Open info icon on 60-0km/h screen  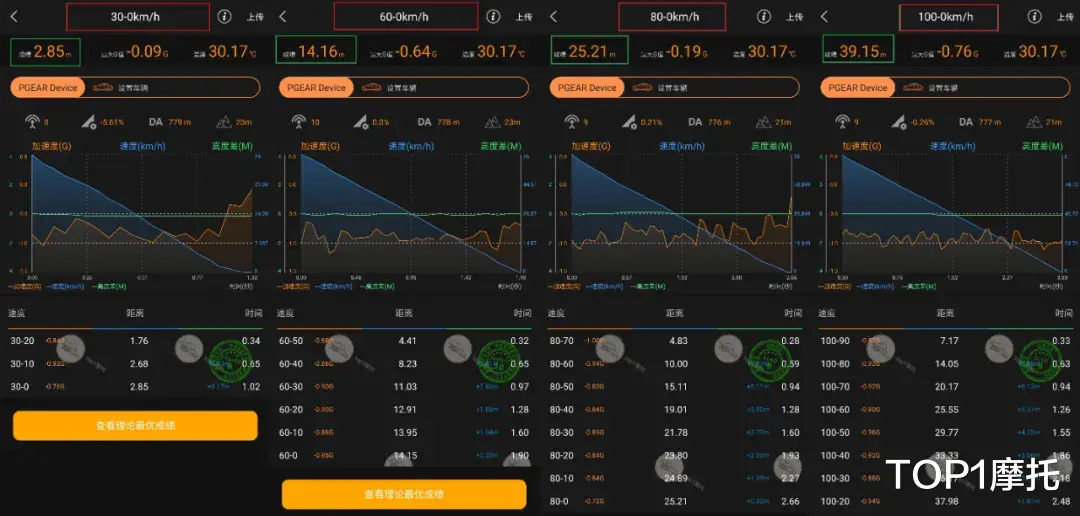(492, 17)
